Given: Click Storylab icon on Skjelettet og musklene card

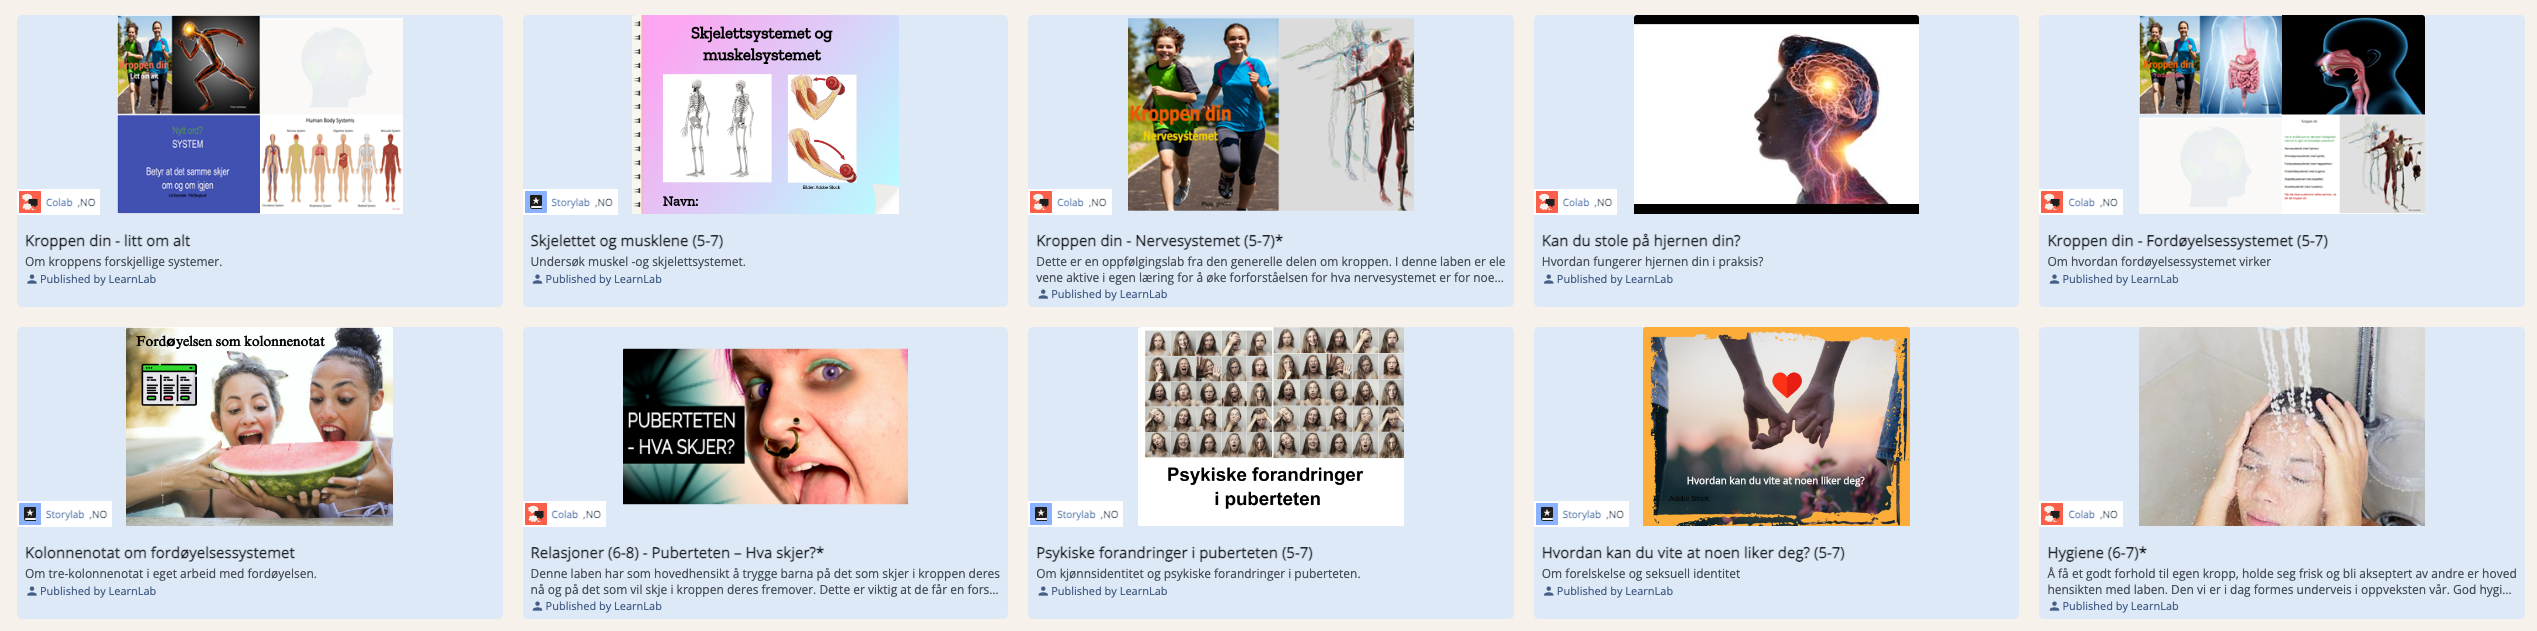Looking at the screenshot, I should (536, 202).
